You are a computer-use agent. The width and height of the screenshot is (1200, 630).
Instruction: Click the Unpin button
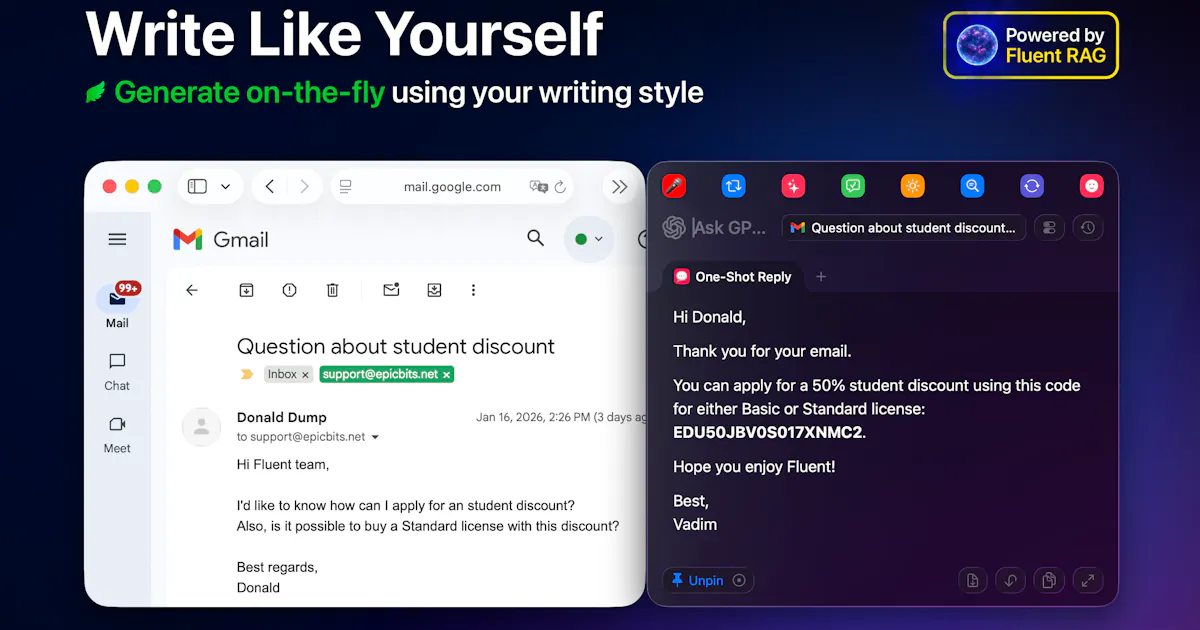(x=697, y=580)
